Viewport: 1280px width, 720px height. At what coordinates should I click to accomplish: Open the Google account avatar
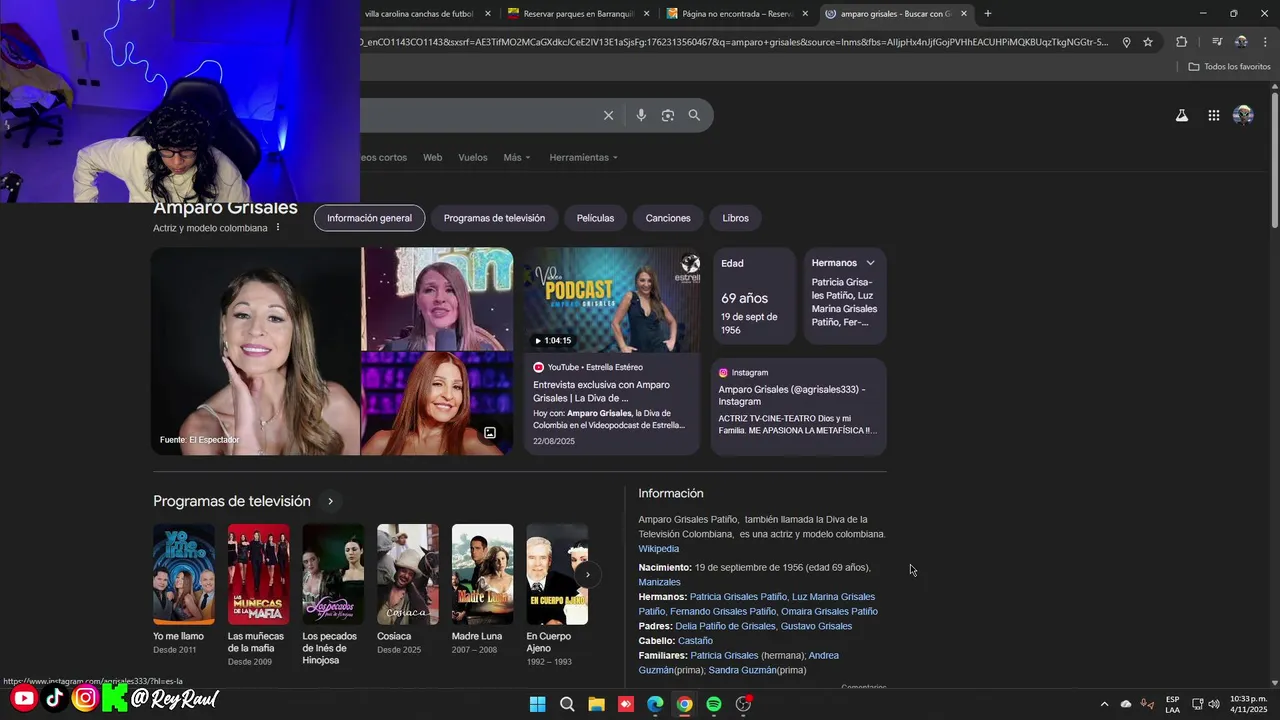(1243, 115)
